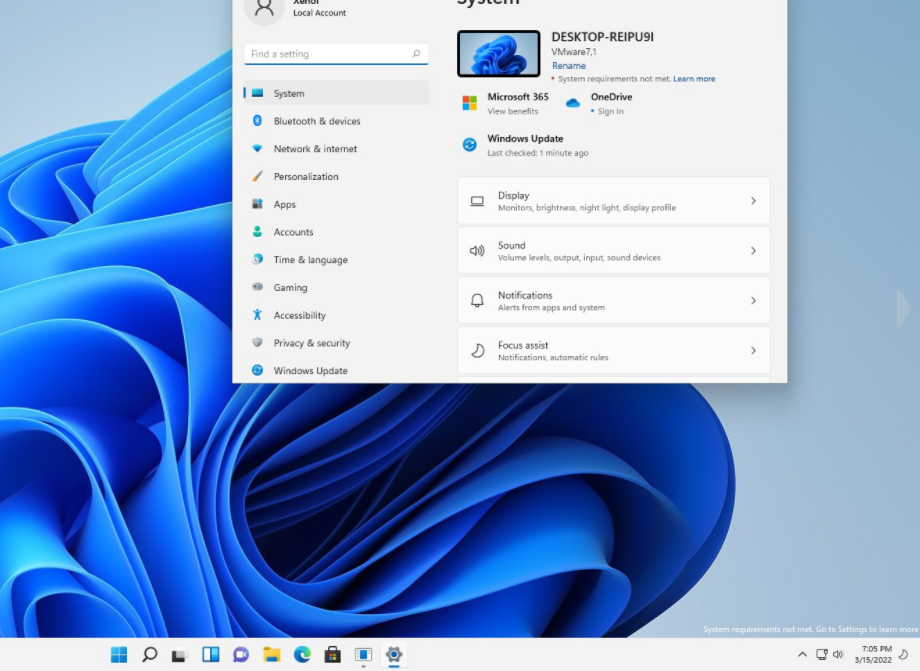Click the user account avatar

(x=264, y=8)
